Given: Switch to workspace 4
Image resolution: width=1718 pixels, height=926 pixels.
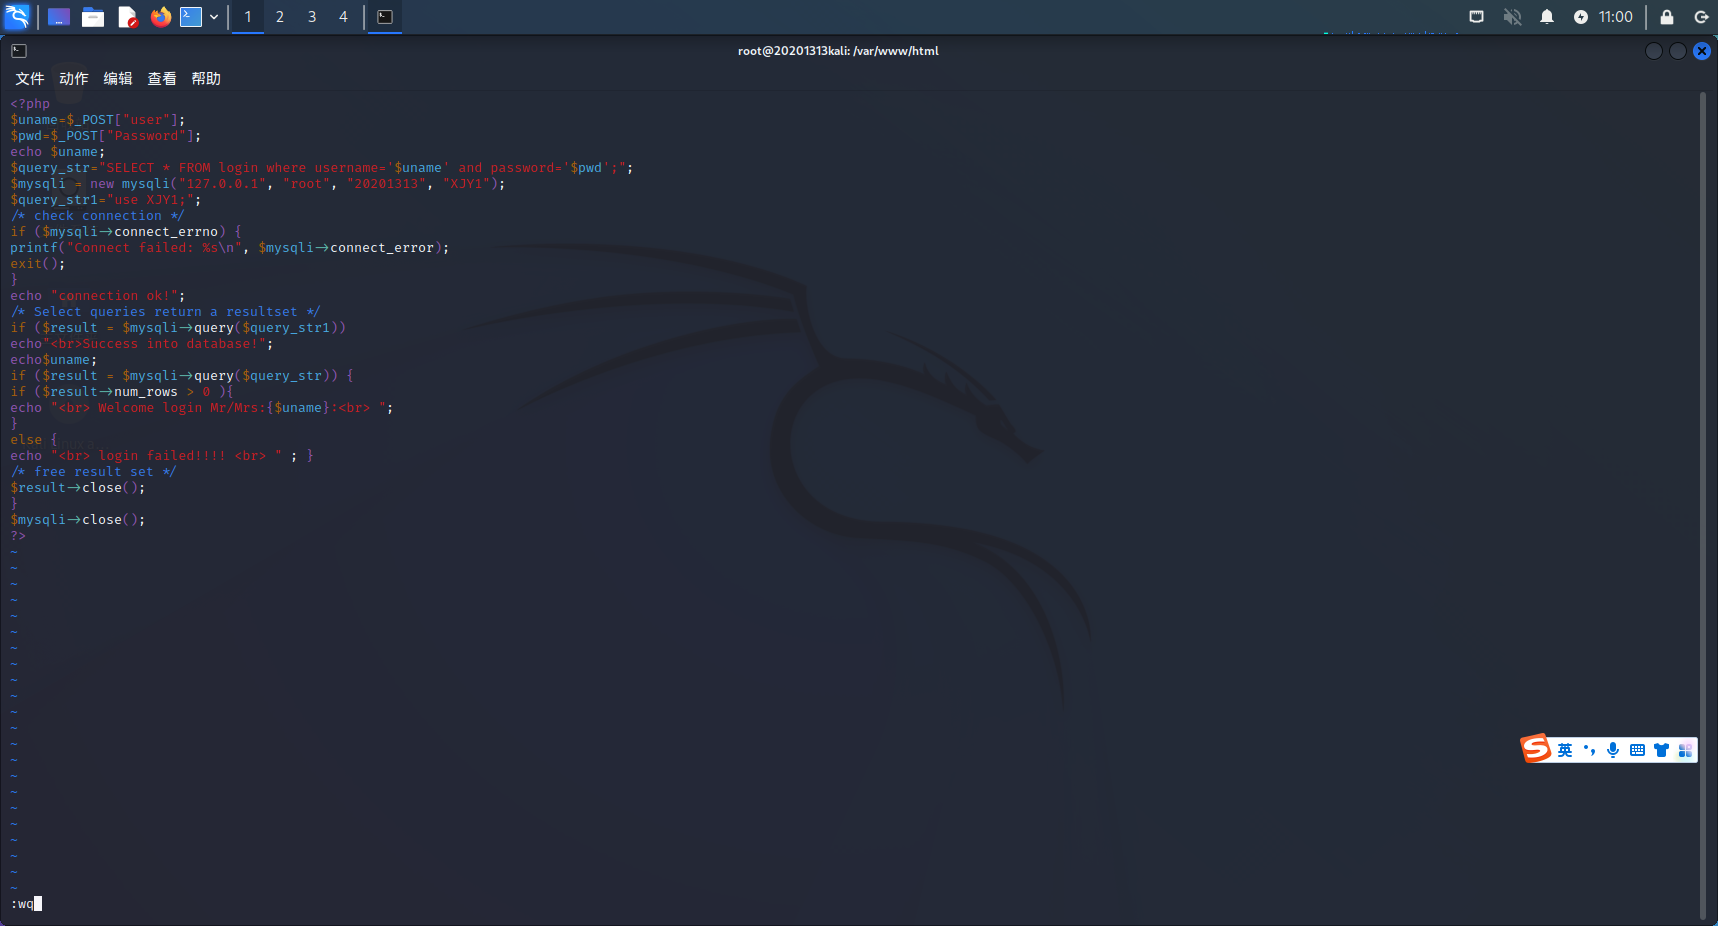Looking at the screenshot, I should 343,17.
